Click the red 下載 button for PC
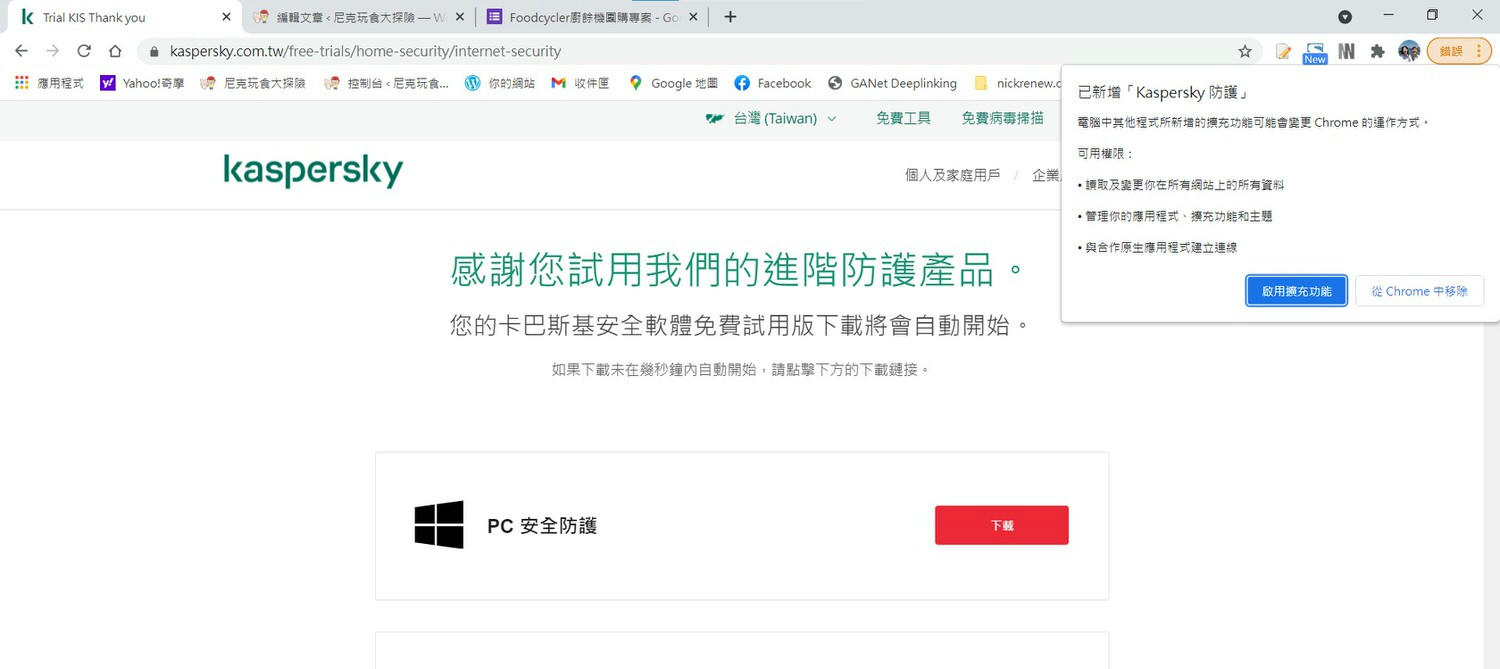The image size is (1500, 669). [1002, 525]
